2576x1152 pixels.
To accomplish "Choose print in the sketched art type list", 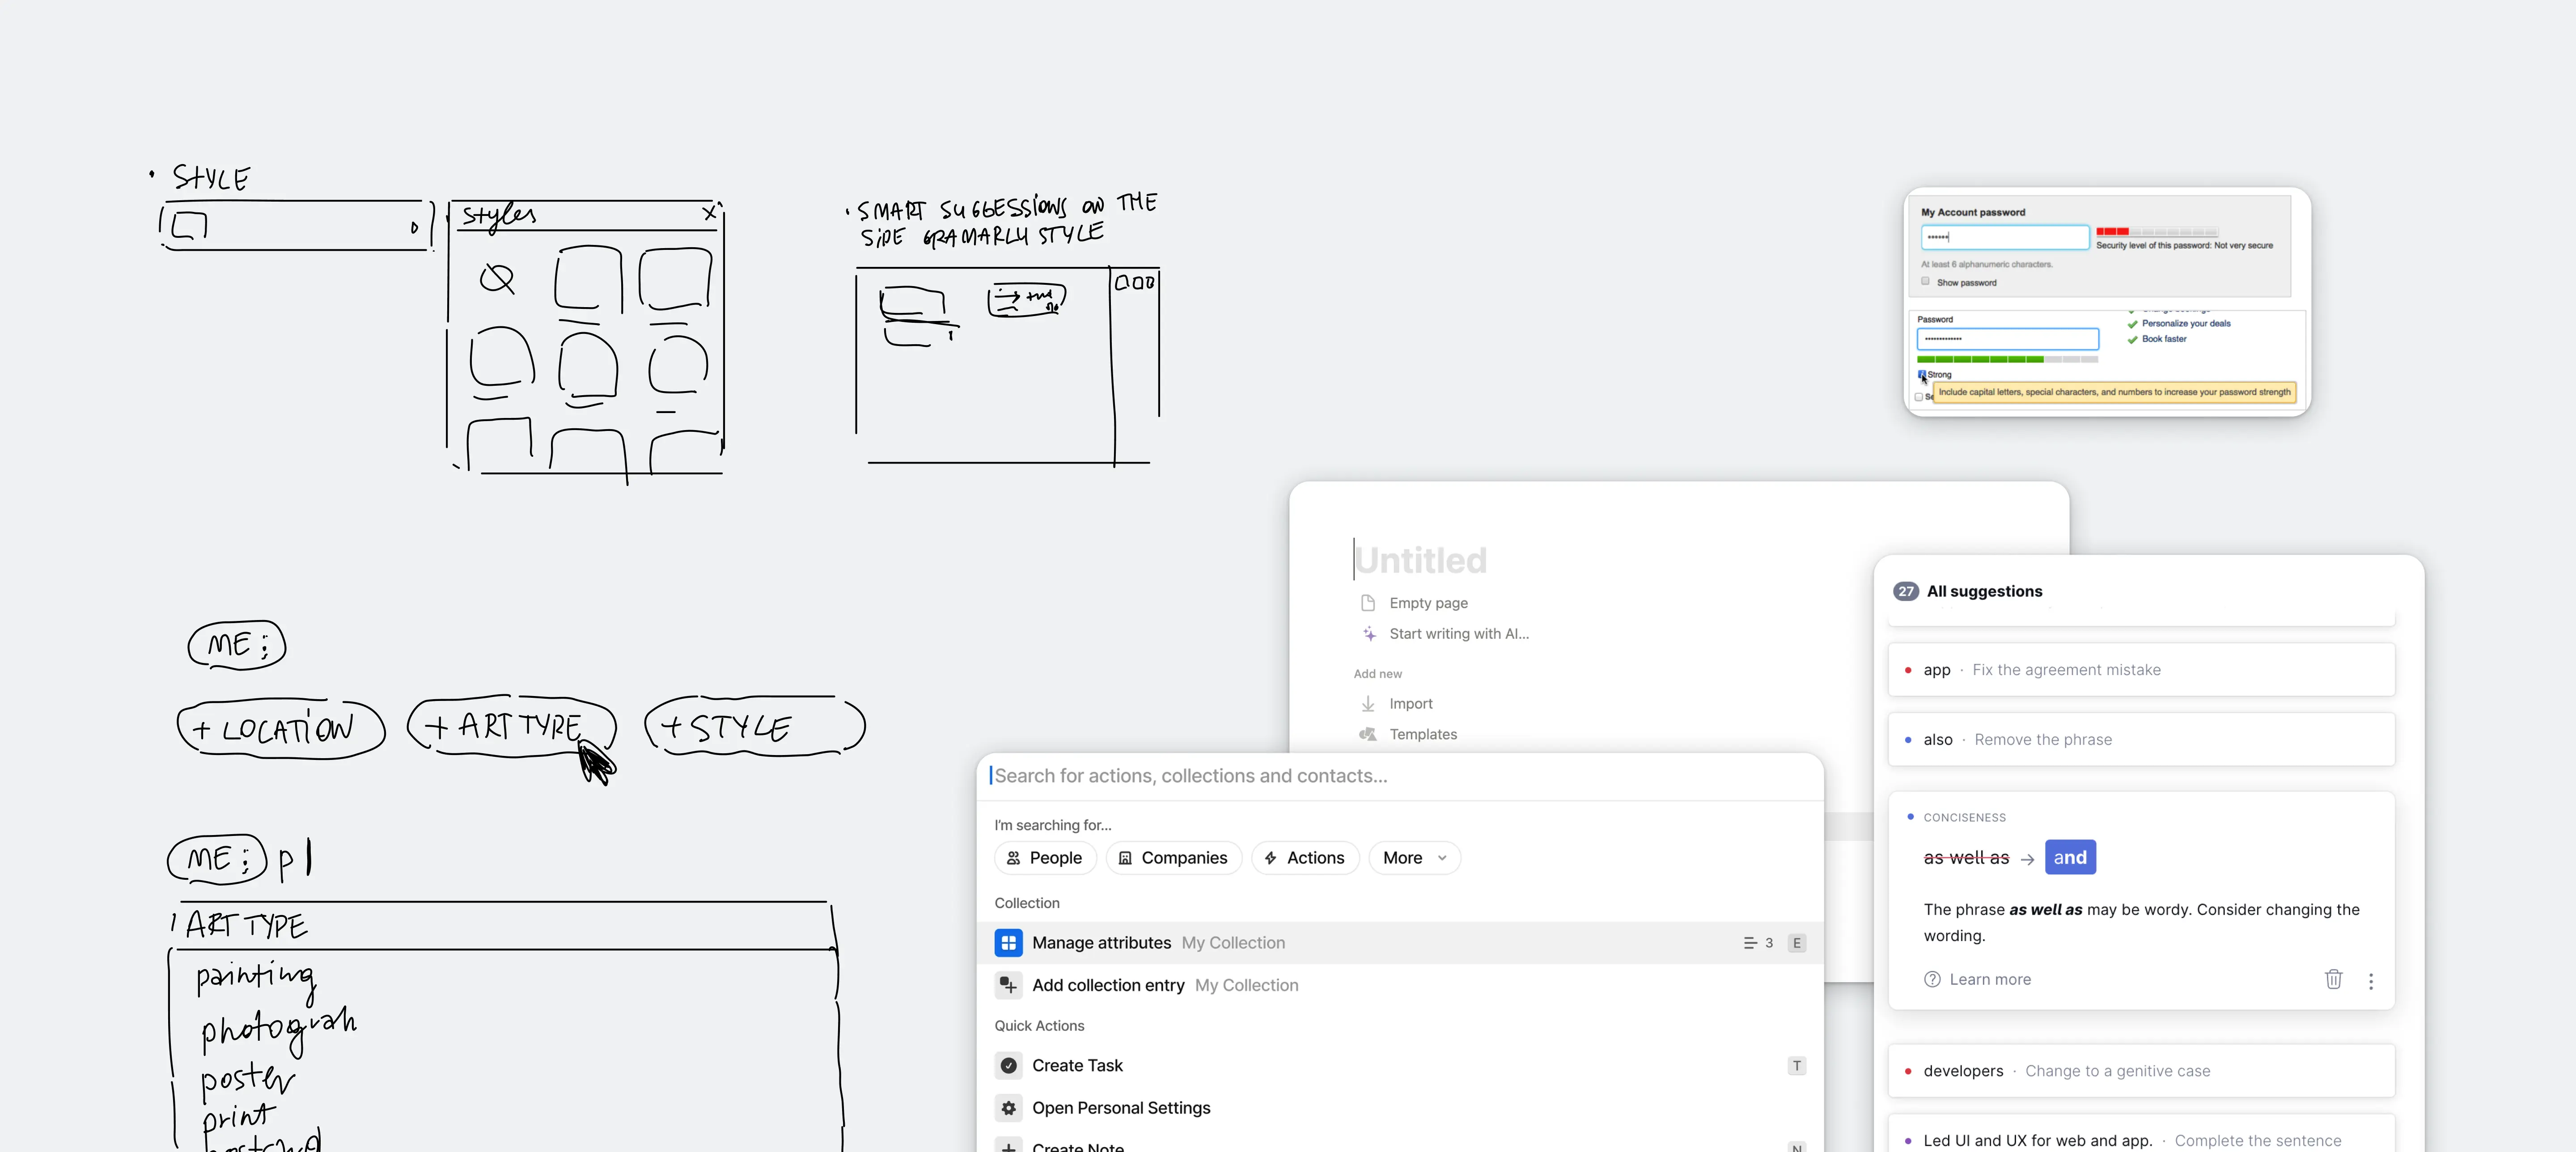I will point(238,1117).
